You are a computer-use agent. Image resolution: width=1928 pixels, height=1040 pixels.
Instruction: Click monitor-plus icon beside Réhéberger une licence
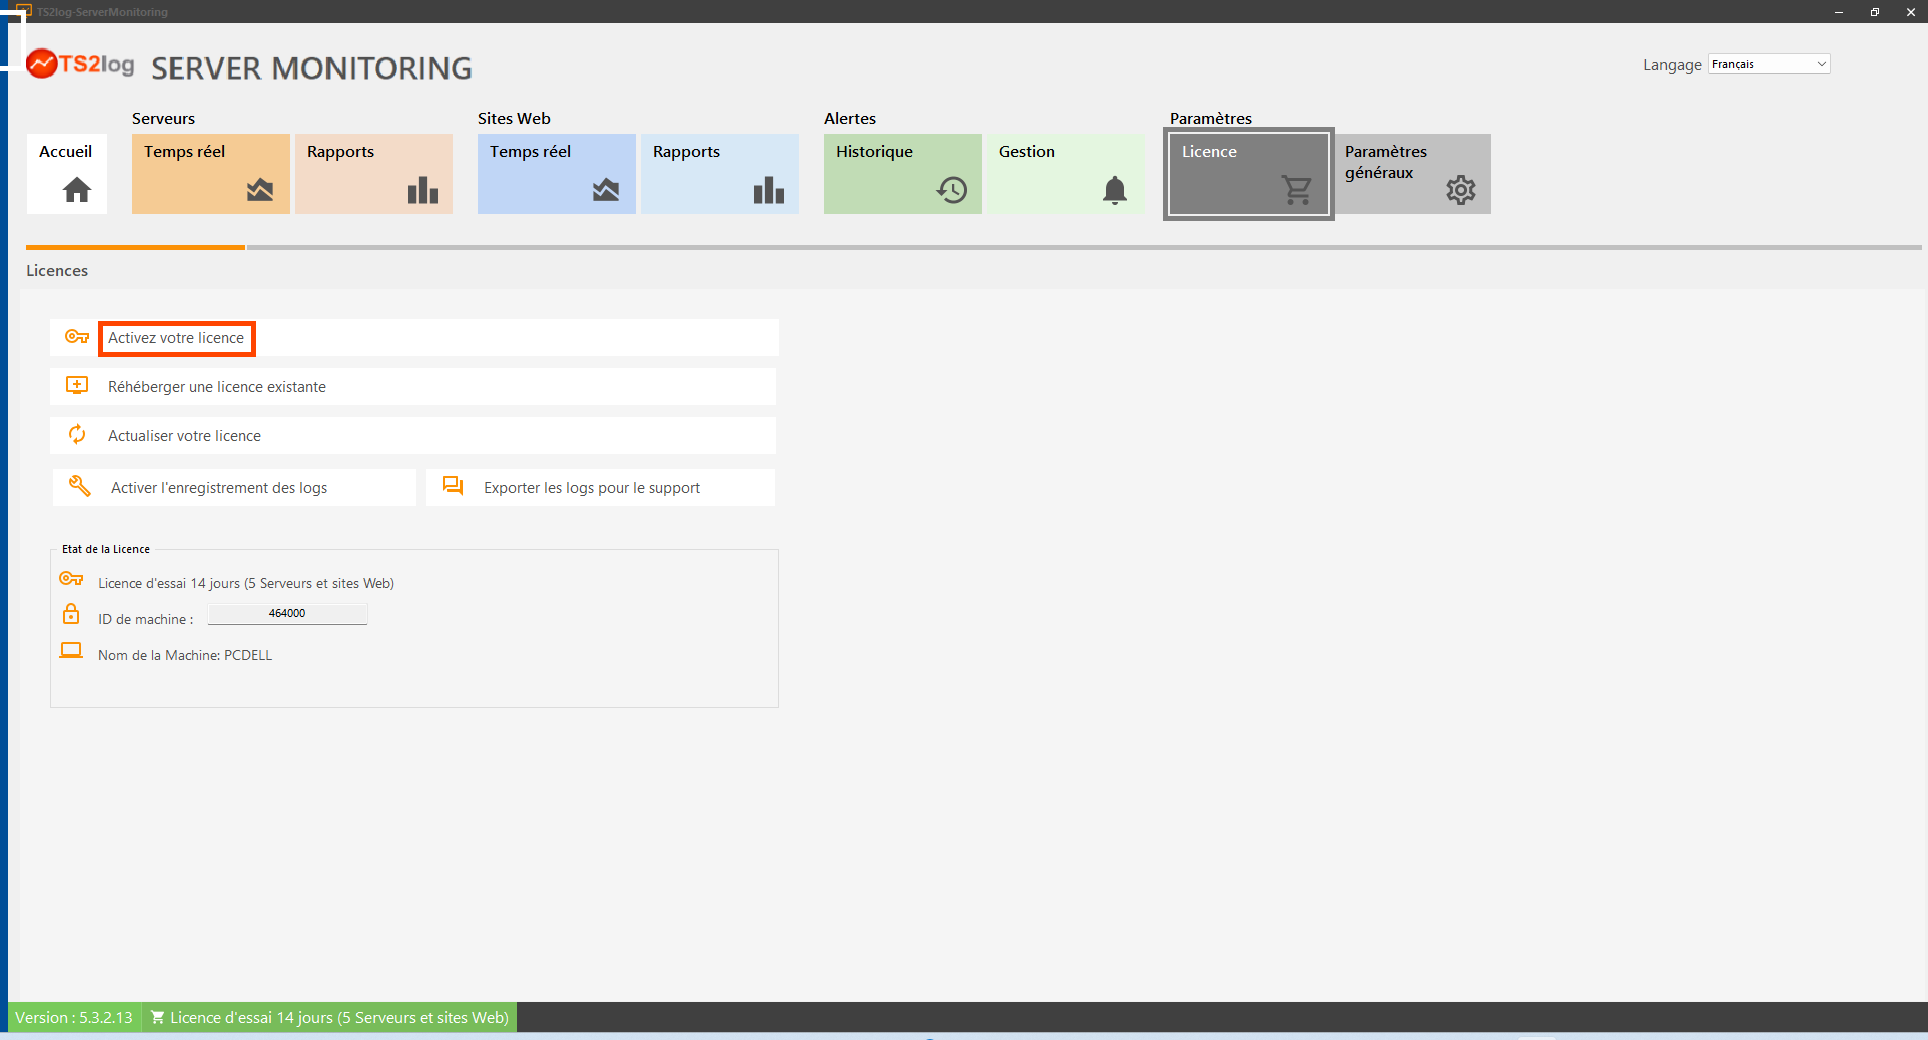click(x=77, y=385)
